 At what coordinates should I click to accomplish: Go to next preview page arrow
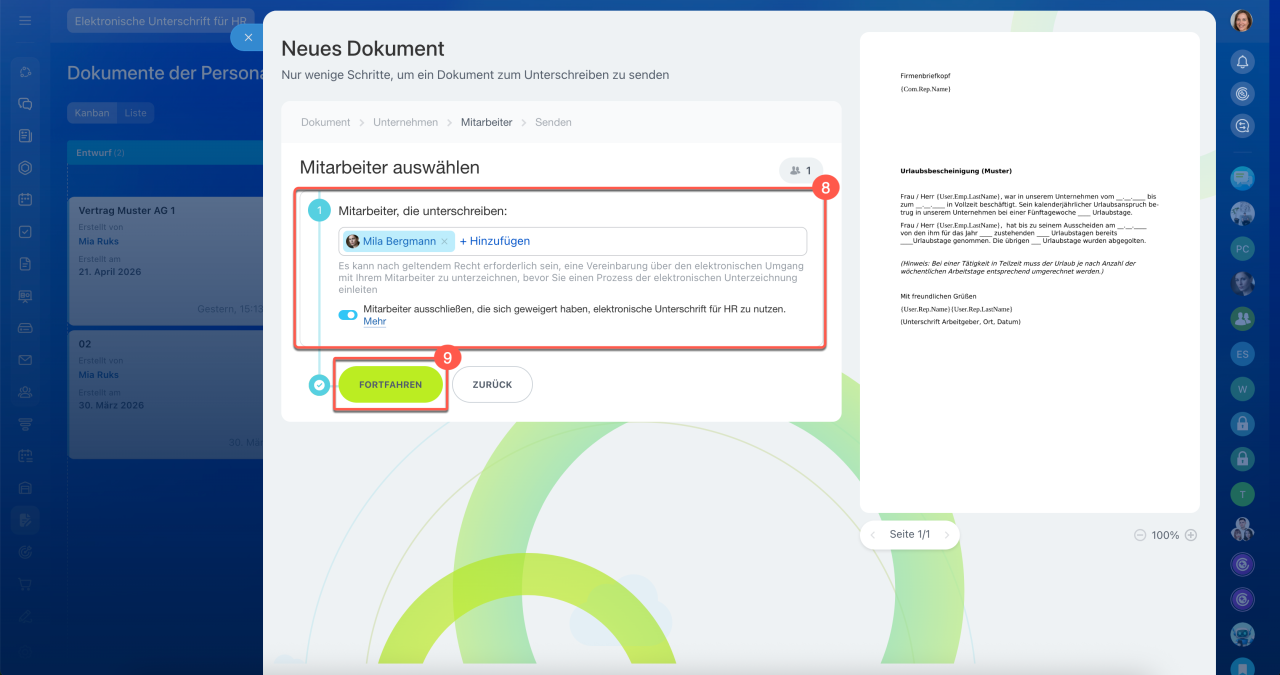coord(945,535)
